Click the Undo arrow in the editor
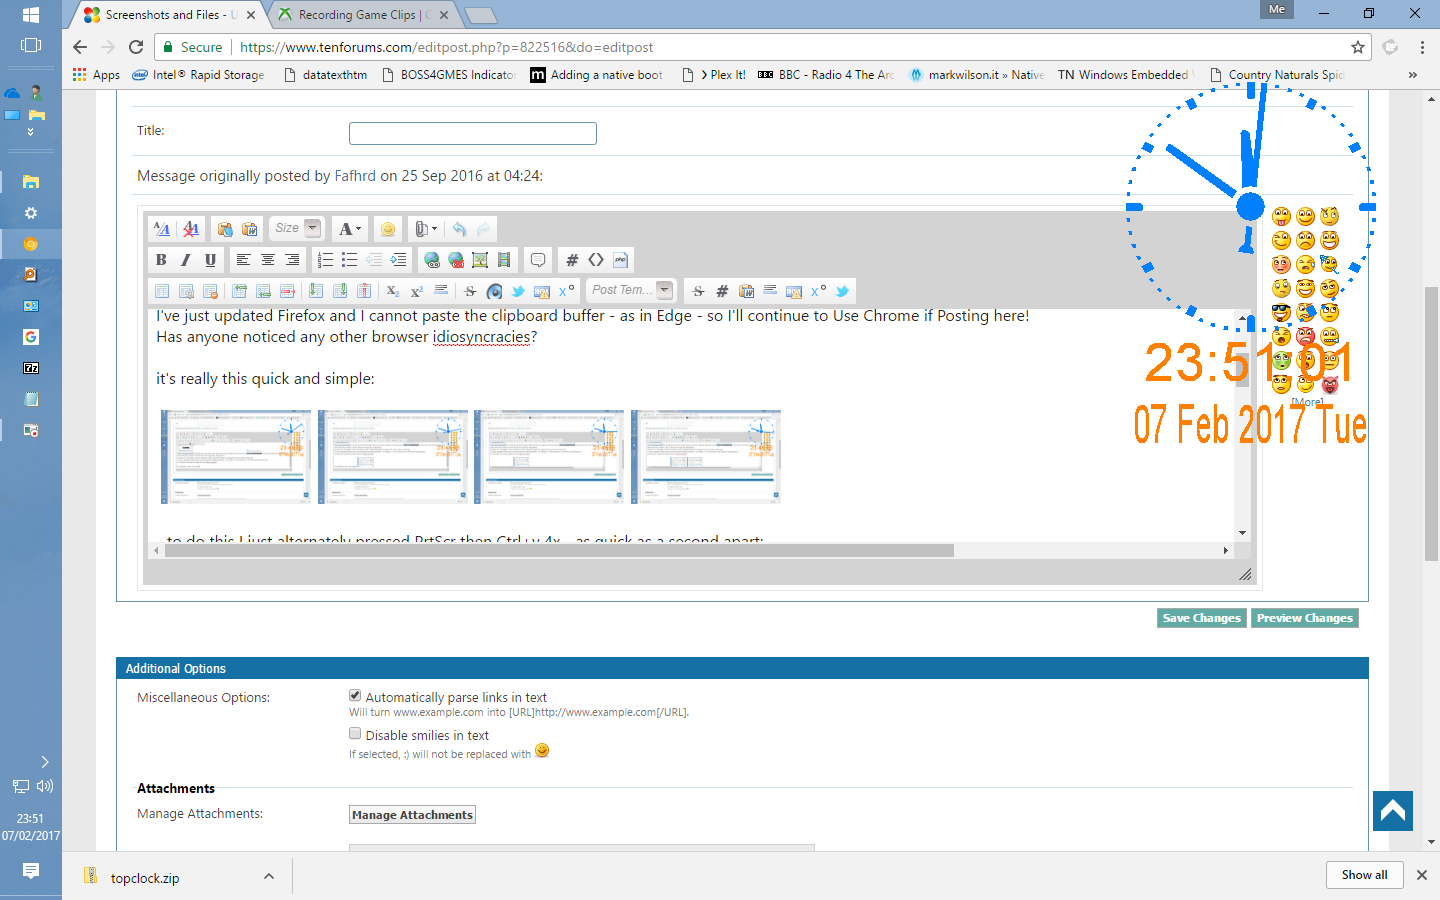The height and width of the screenshot is (900, 1440). [459, 229]
